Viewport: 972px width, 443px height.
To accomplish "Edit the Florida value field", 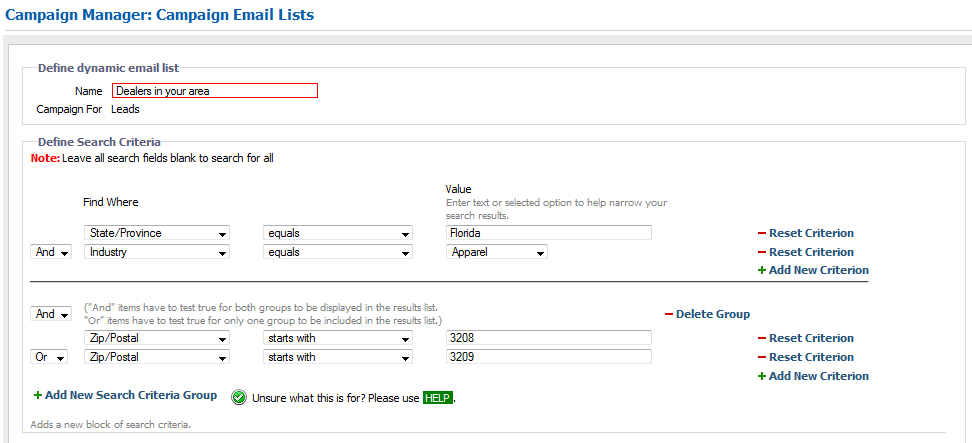I will click(x=548, y=233).
